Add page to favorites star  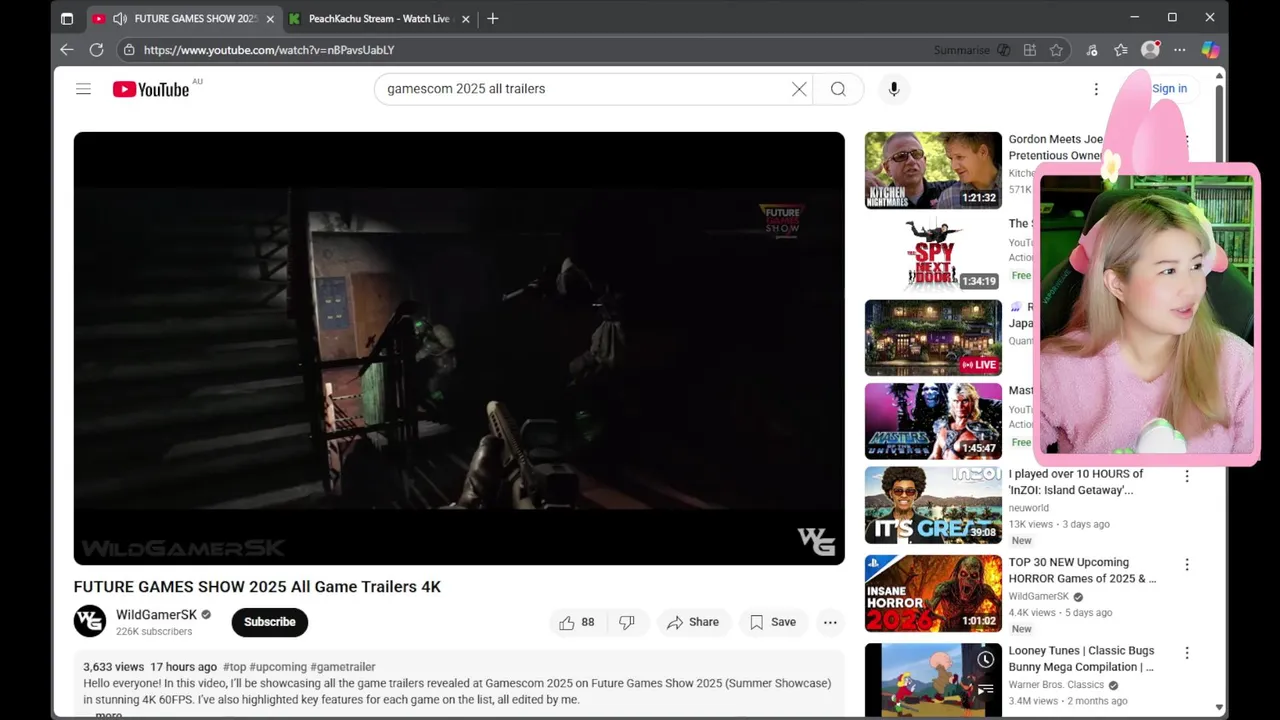coord(1056,50)
